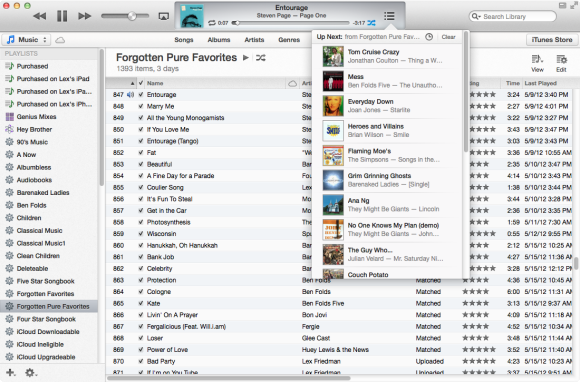Switch to the Genres tab

pyautogui.click(x=289, y=40)
